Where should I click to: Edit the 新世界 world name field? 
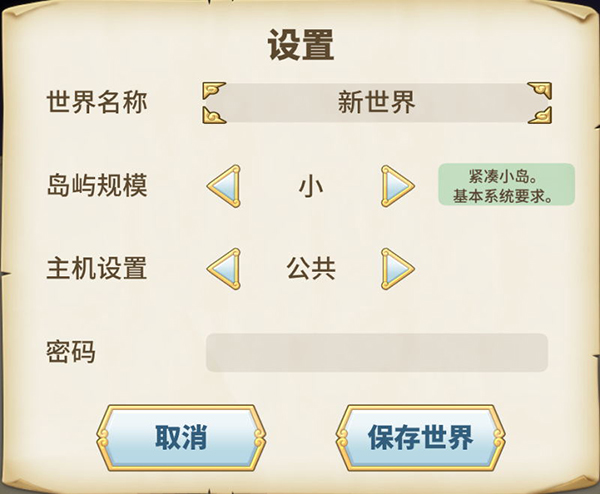coord(377,102)
